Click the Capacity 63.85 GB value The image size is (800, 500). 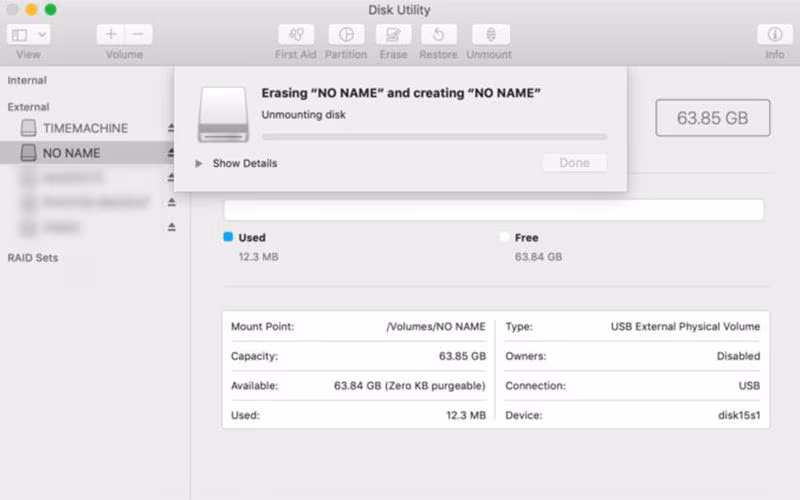462,356
